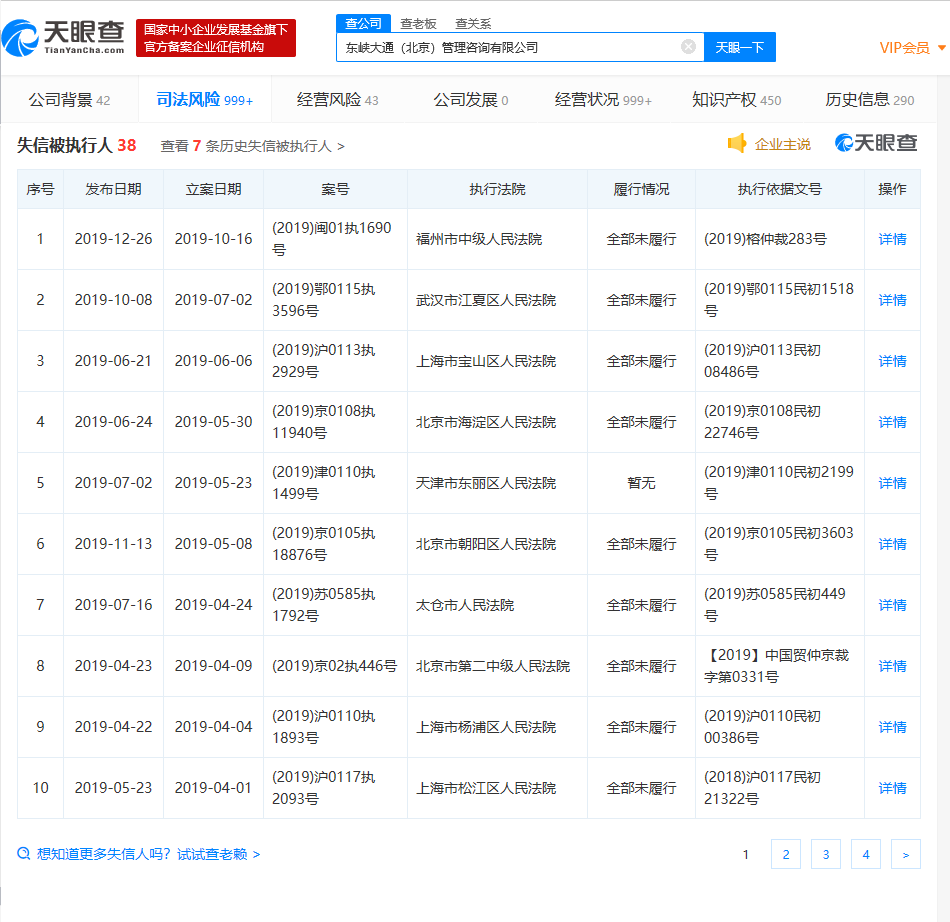Clear the search box using the X icon
Viewport: 950px width, 922px height.
[687, 47]
